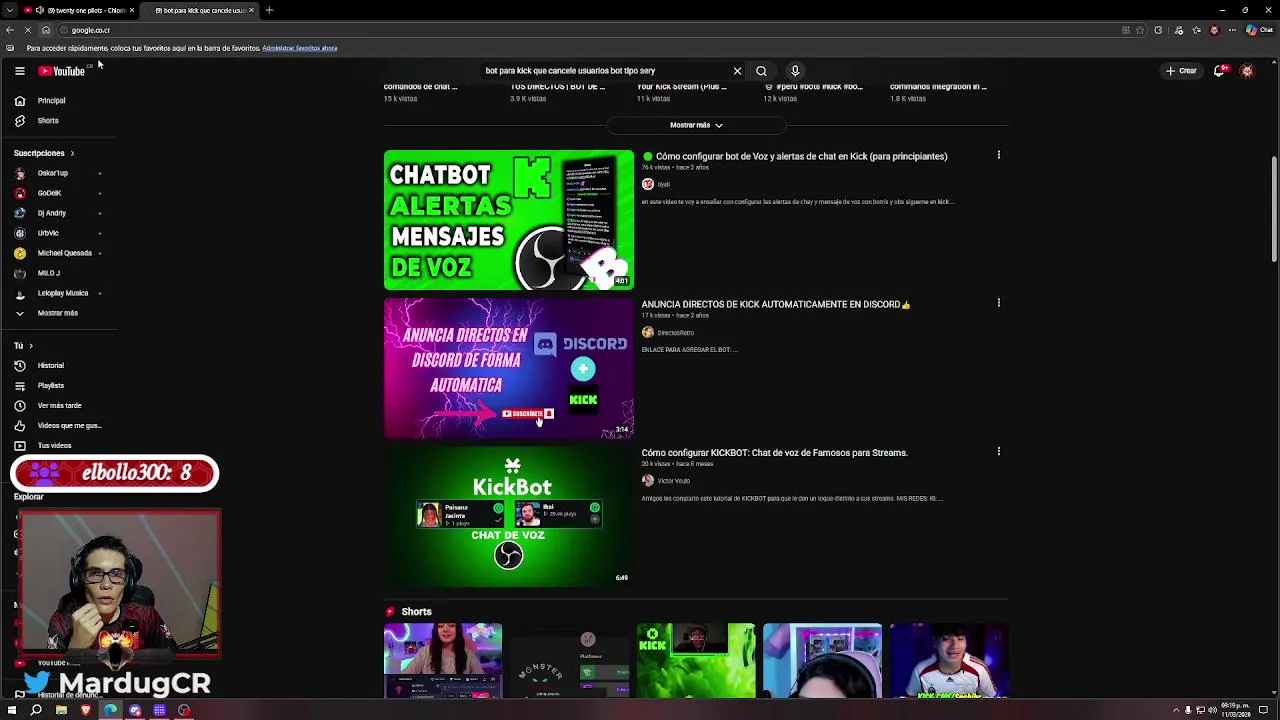Switch to the twenty one pilots tab

tap(78, 10)
